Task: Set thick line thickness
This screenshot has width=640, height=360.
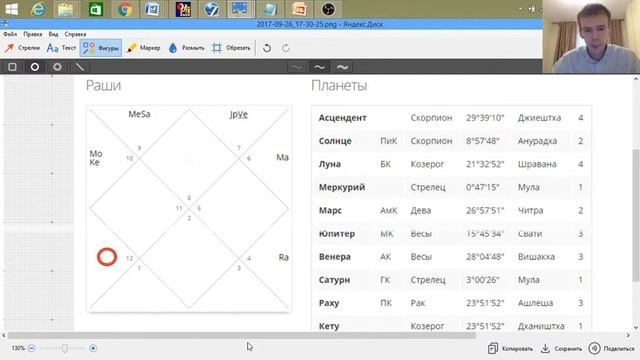Action: [x=342, y=67]
